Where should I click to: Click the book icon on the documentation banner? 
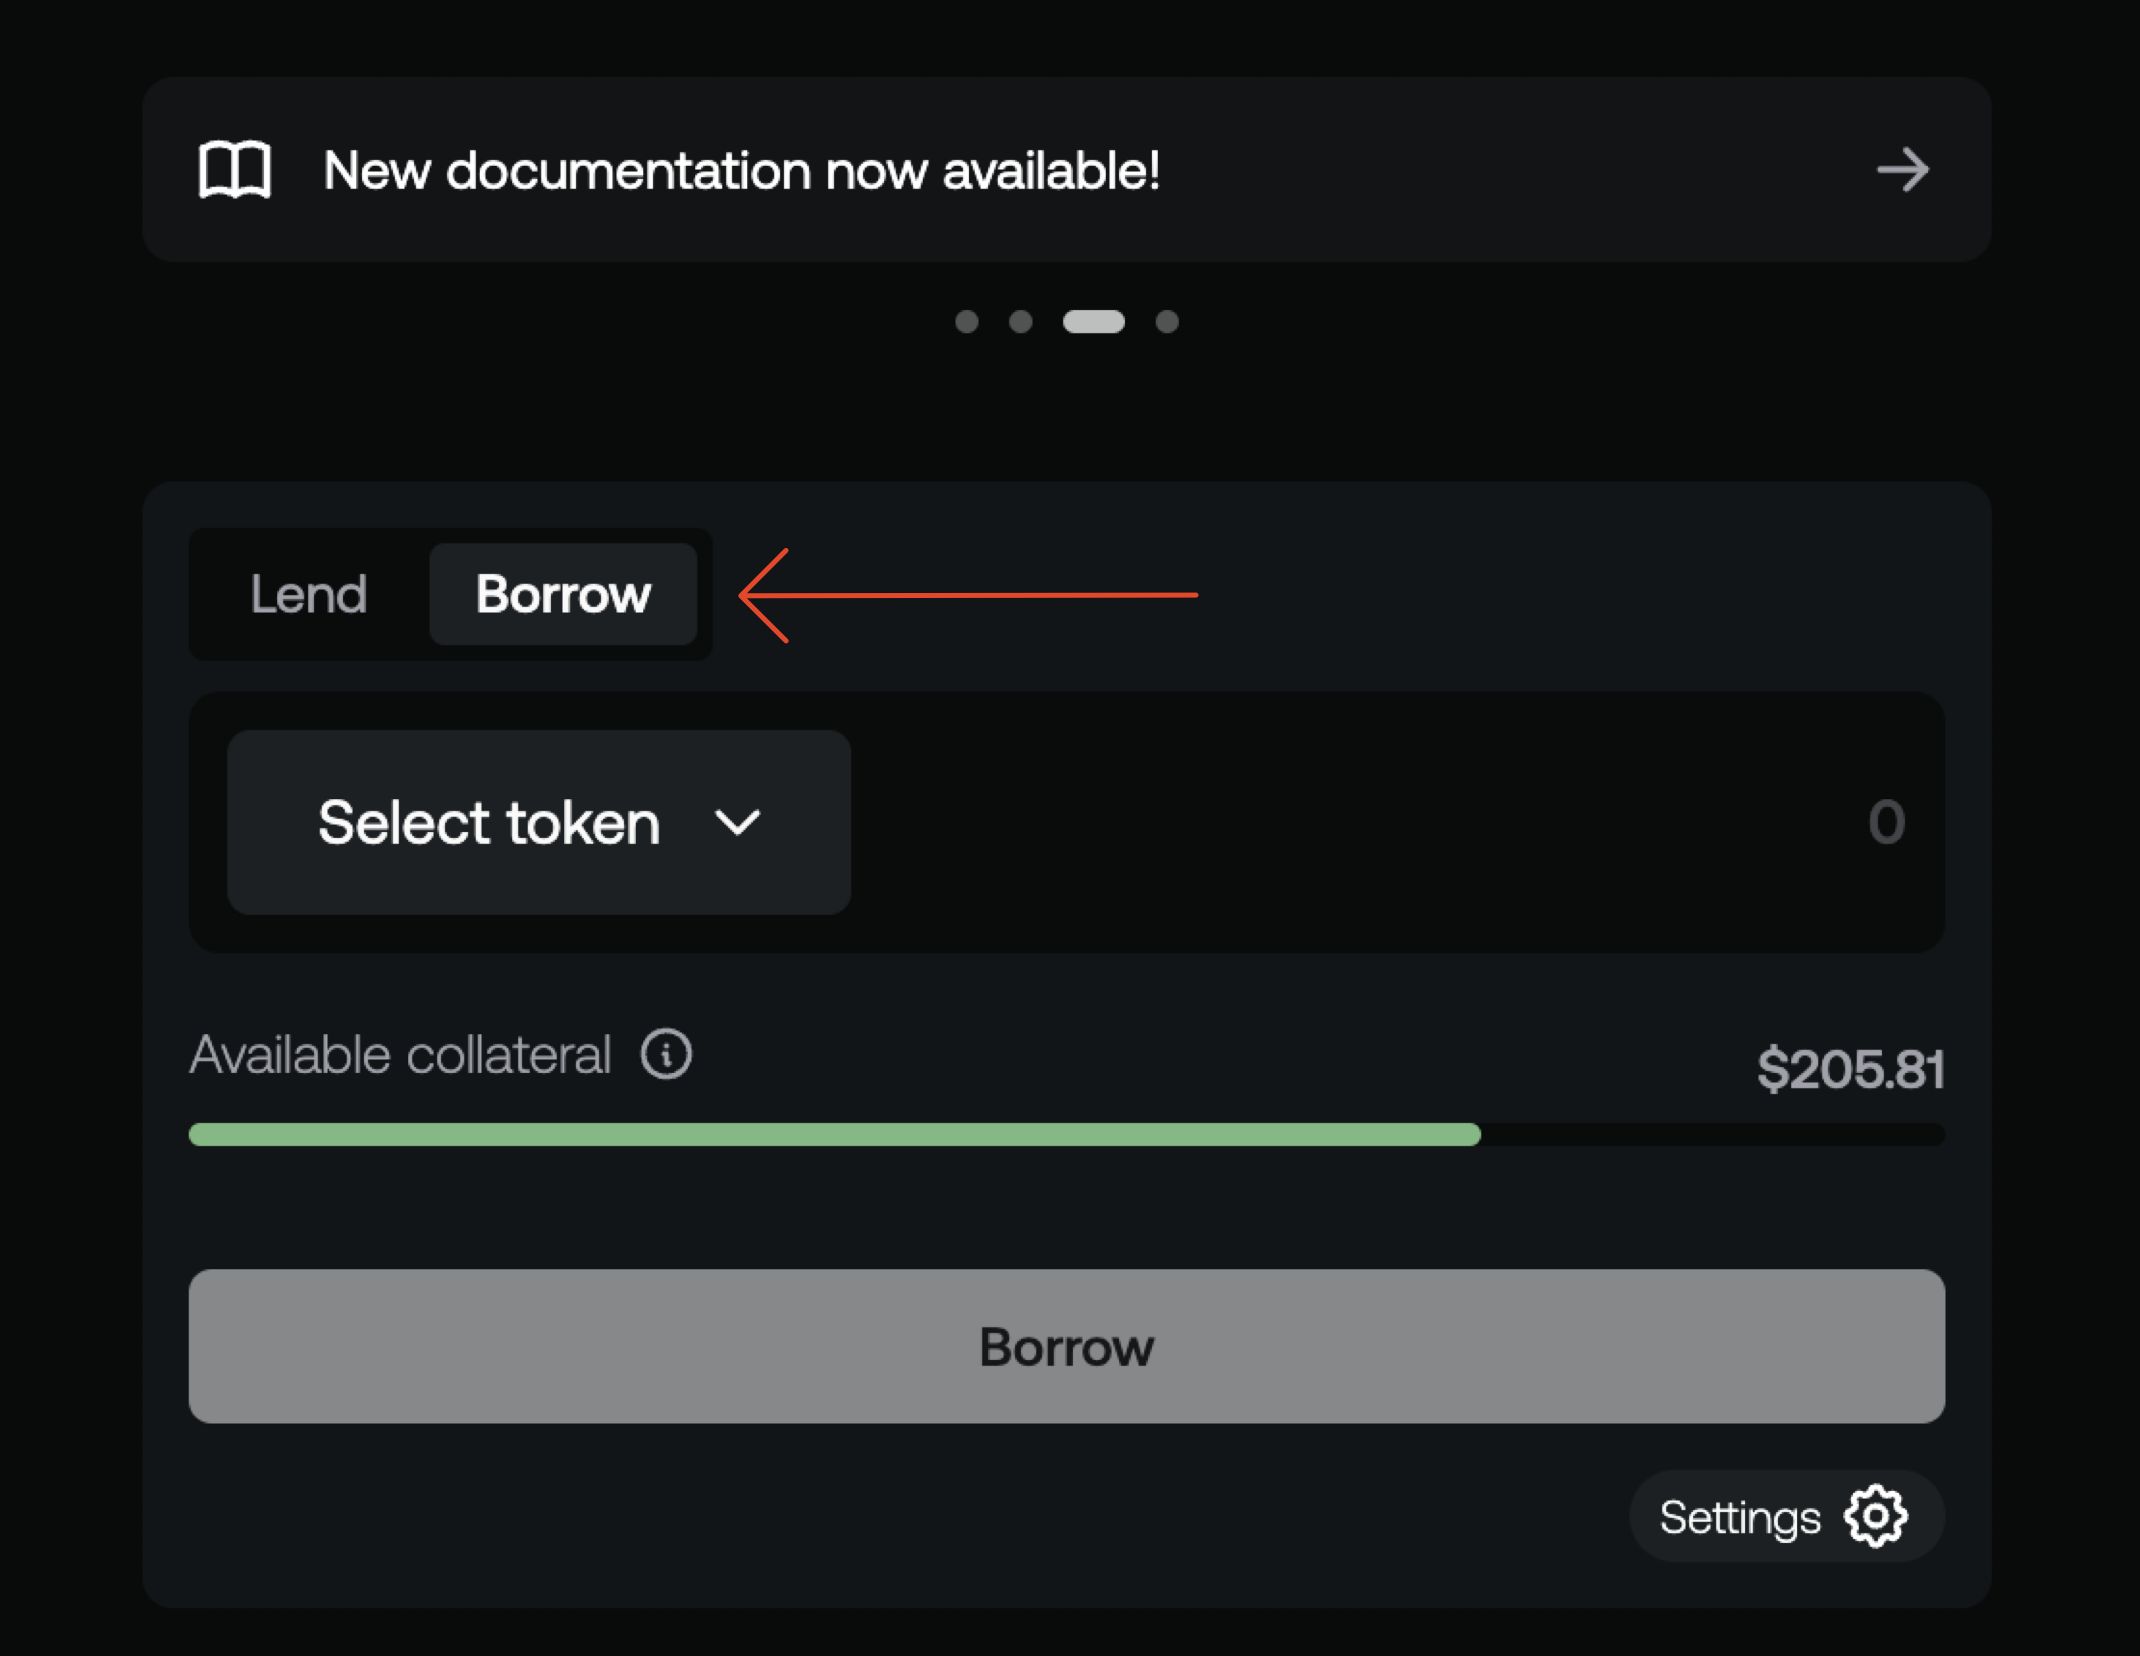pos(233,170)
